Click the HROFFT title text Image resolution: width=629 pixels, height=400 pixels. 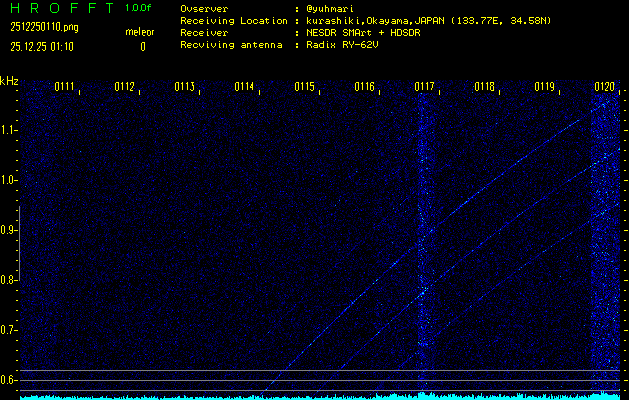(x=57, y=8)
